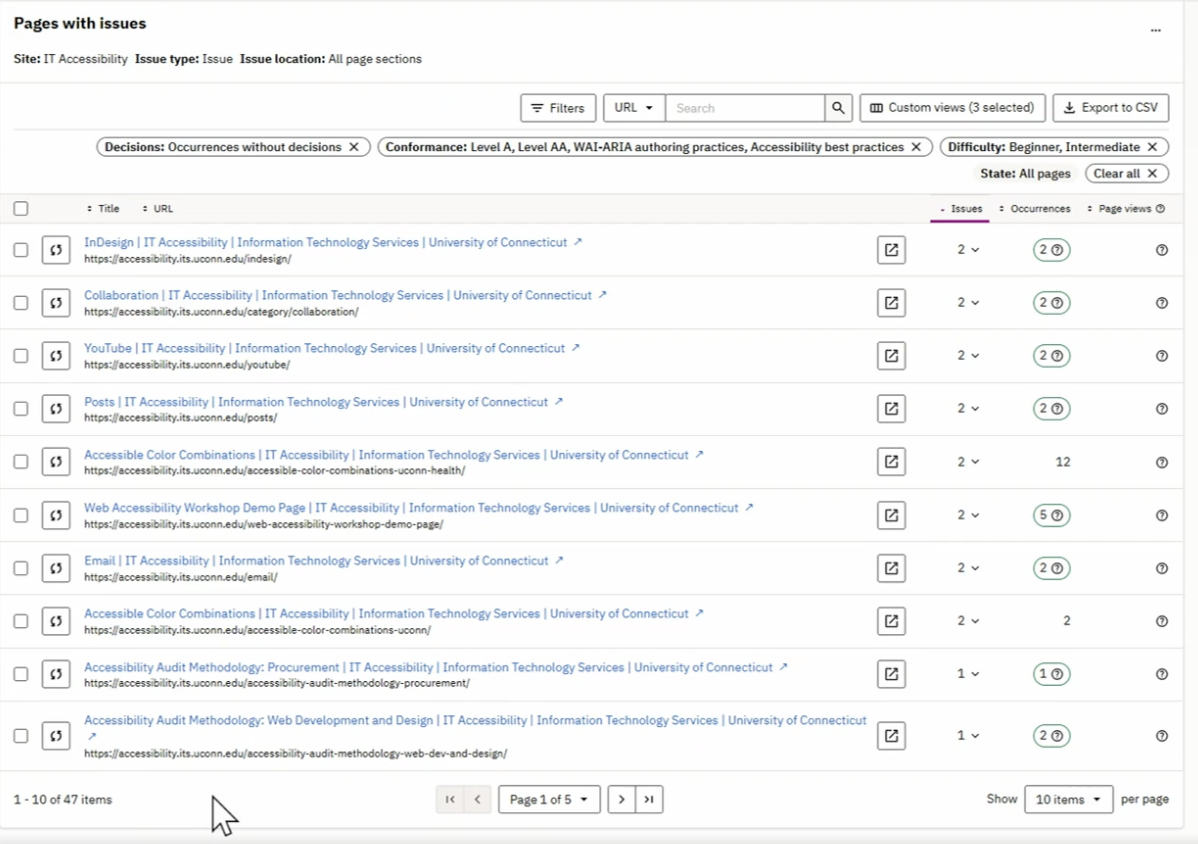The height and width of the screenshot is (844, 1198).
Task: Remove the Decisions filter chip
Action: click(x=354, y=147)
